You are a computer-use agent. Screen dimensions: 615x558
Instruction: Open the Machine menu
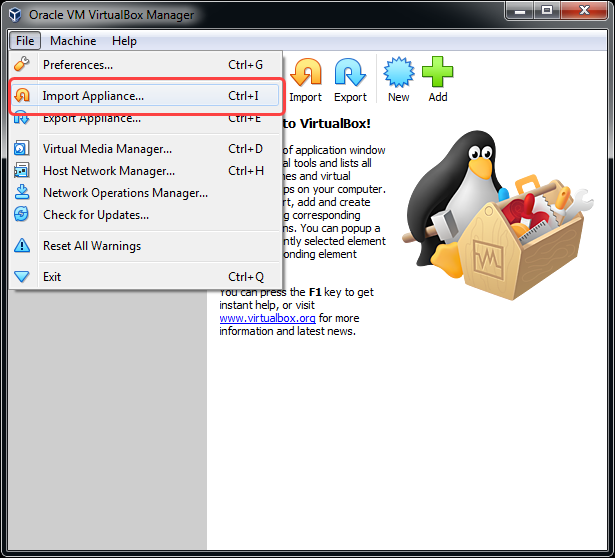(73, 41)
